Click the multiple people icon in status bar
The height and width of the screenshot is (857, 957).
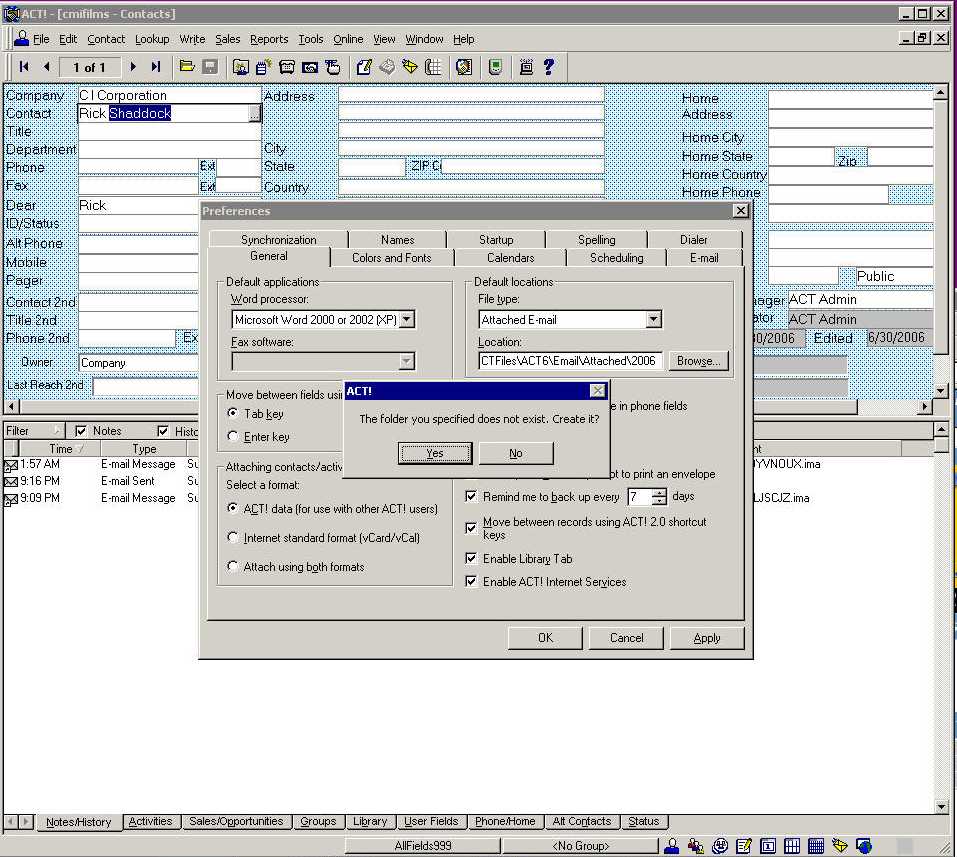[x=696, y=845]
